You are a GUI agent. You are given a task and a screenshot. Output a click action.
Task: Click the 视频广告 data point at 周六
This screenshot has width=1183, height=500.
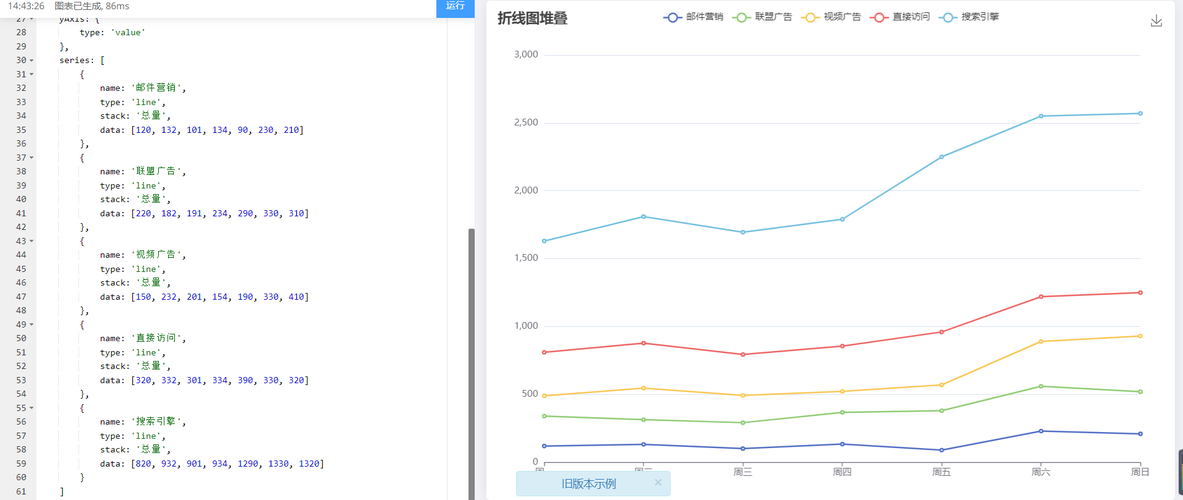tap(1040, 342)
